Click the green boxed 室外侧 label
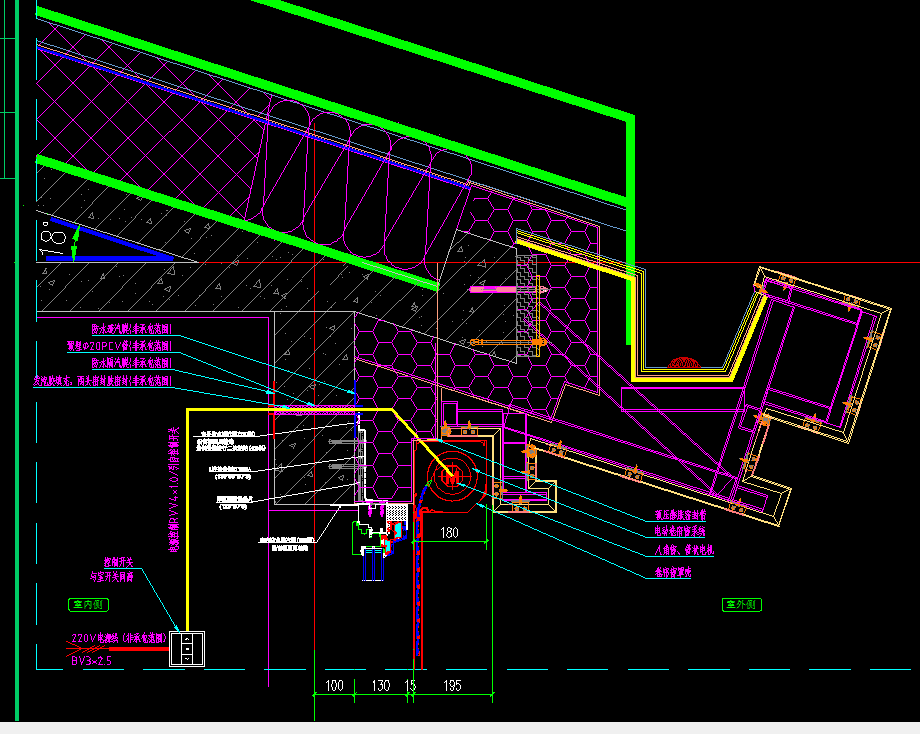920x734 pixels. [742, 604]
